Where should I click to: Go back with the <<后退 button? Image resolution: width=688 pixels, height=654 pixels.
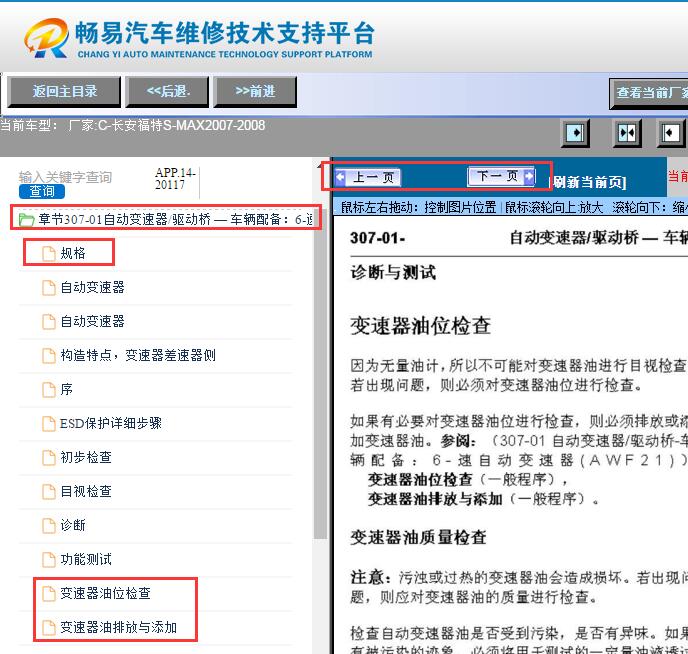[x=167, y=92]
